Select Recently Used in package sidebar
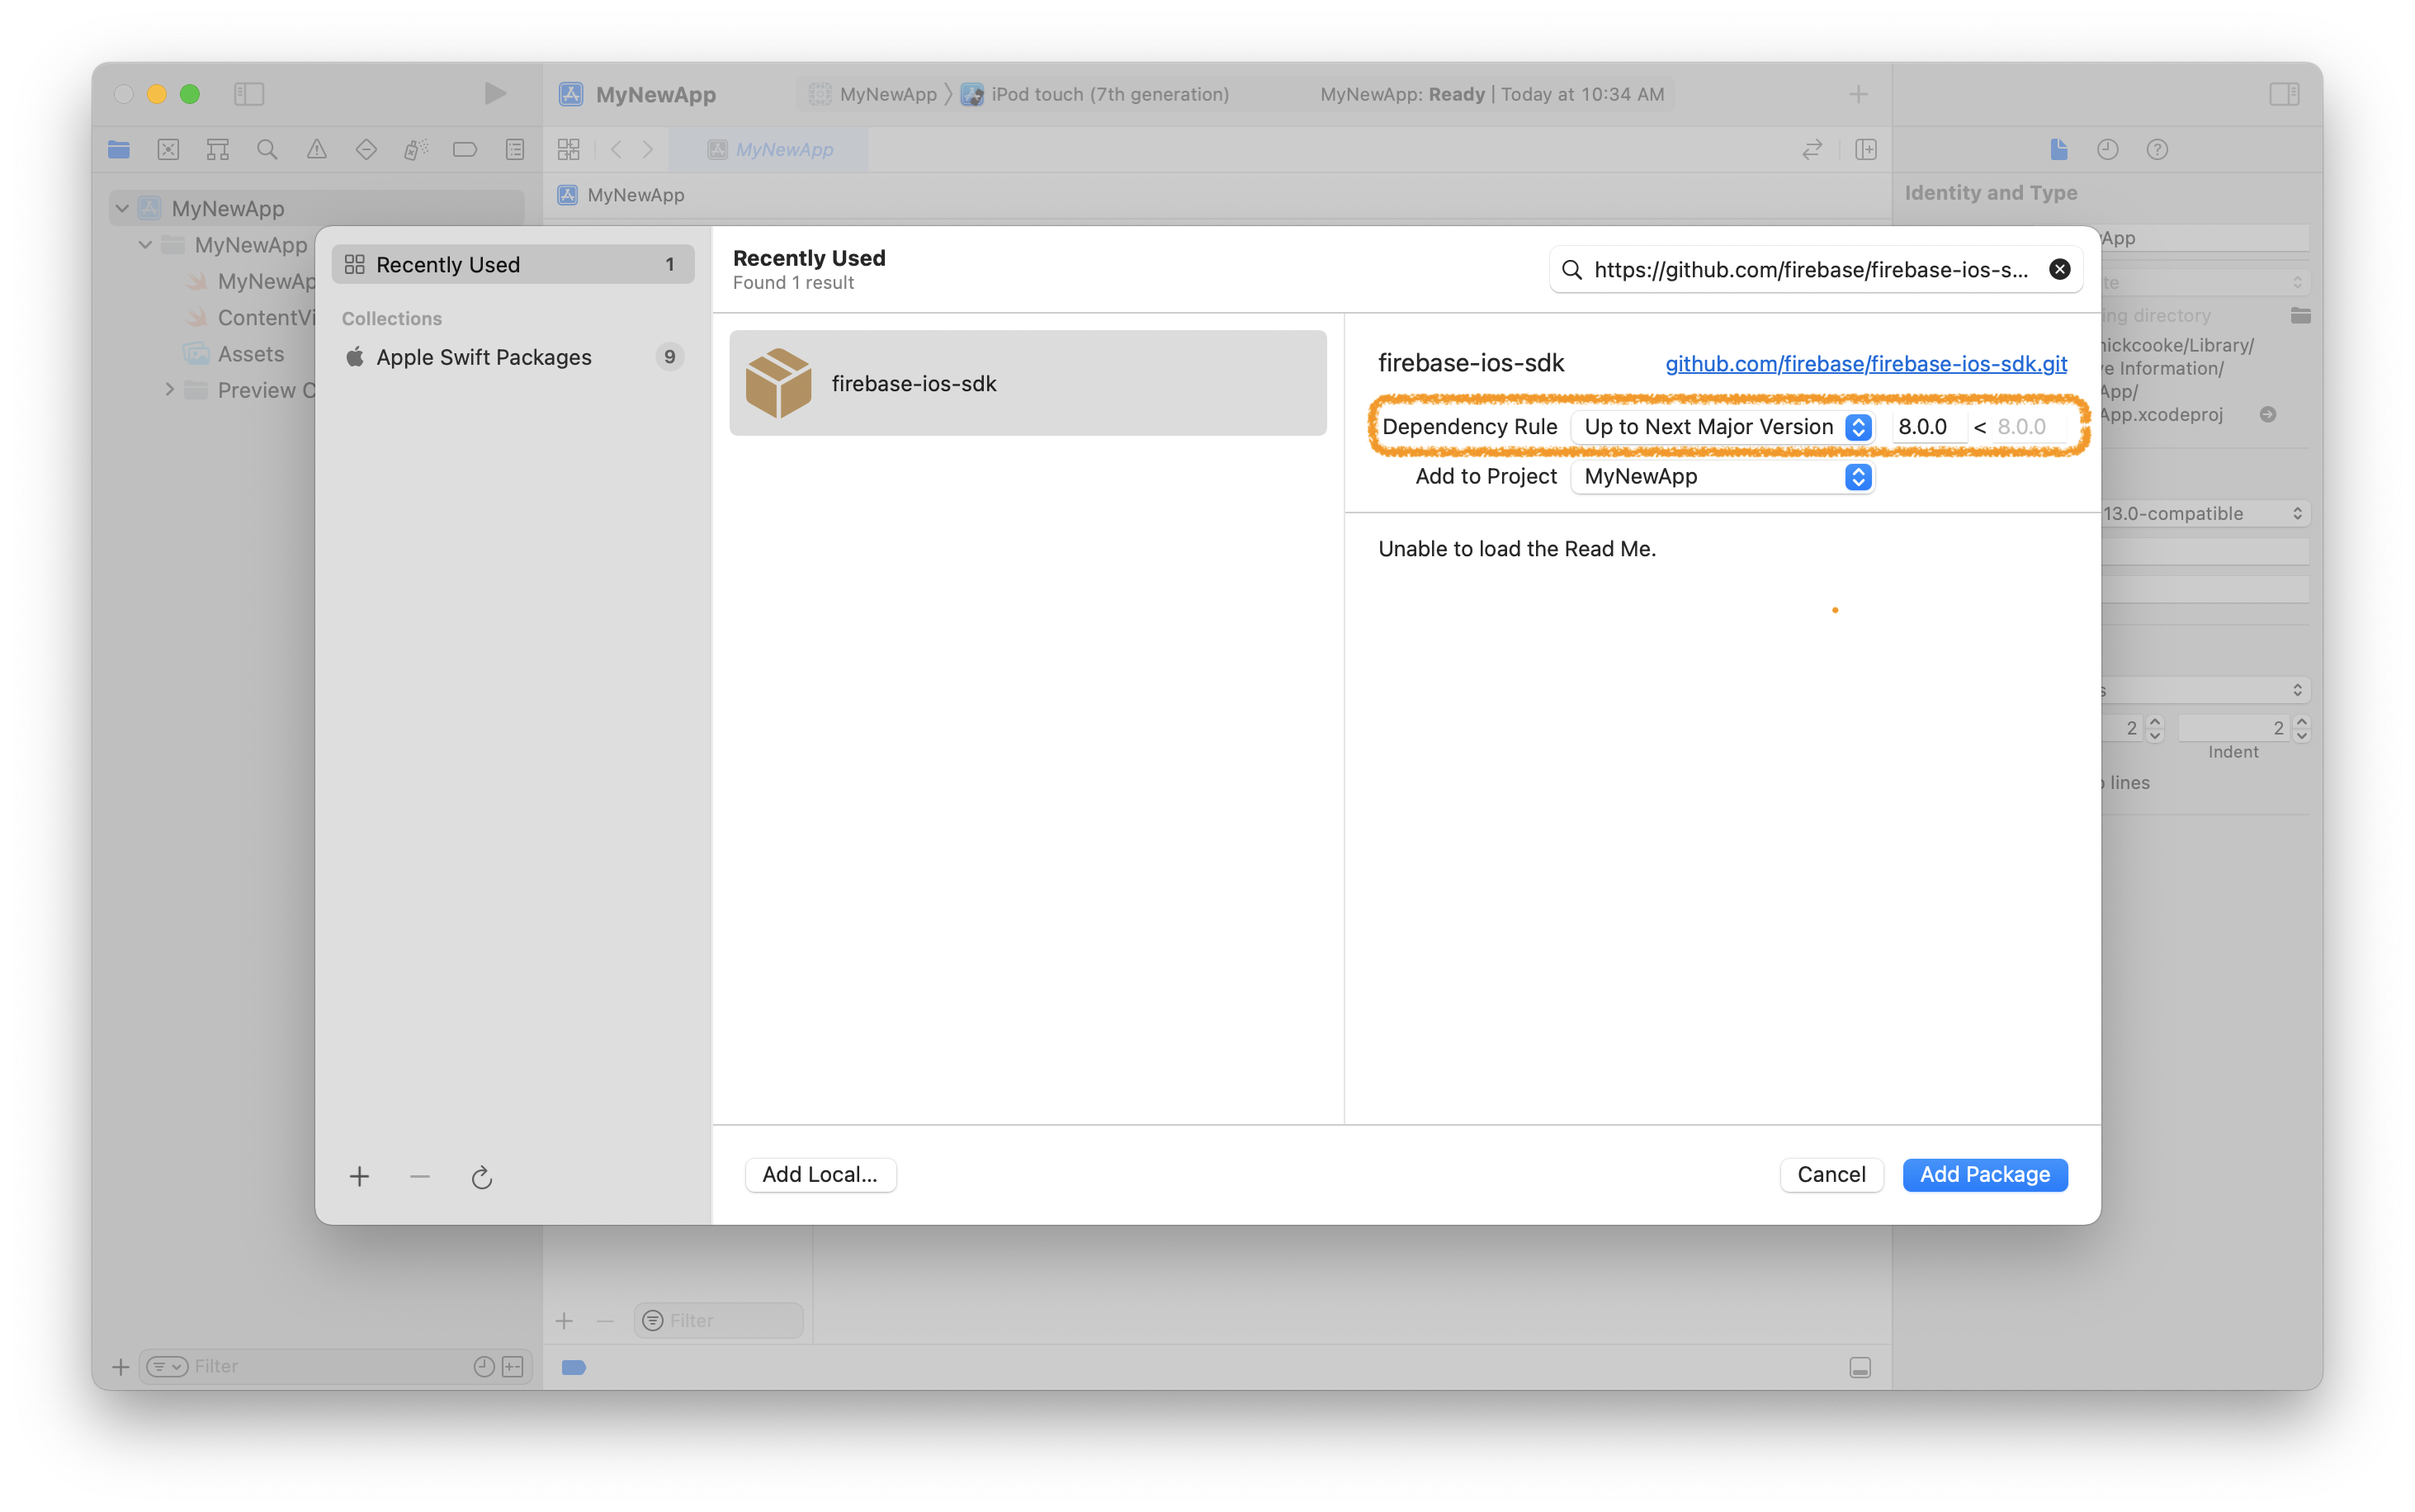This screenshot has height=1512, width=2415. click(513, 265)
